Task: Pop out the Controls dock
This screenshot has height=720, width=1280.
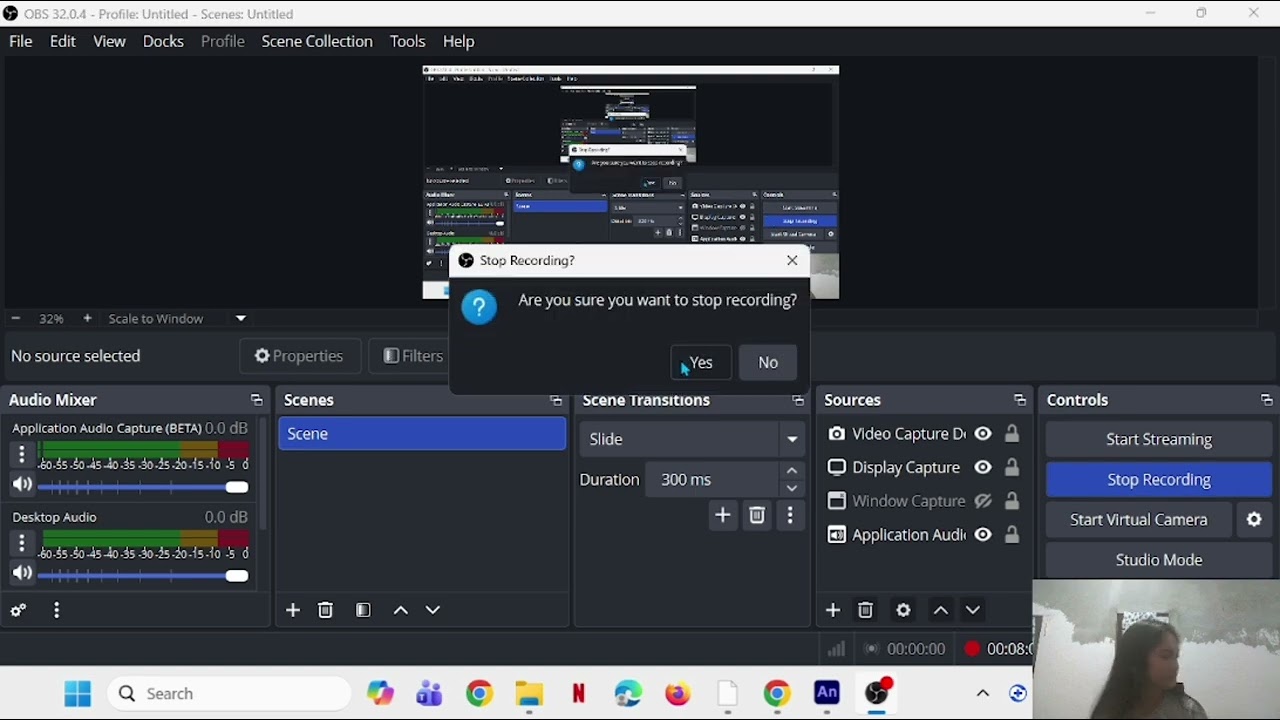Action: click(1266, 401)
